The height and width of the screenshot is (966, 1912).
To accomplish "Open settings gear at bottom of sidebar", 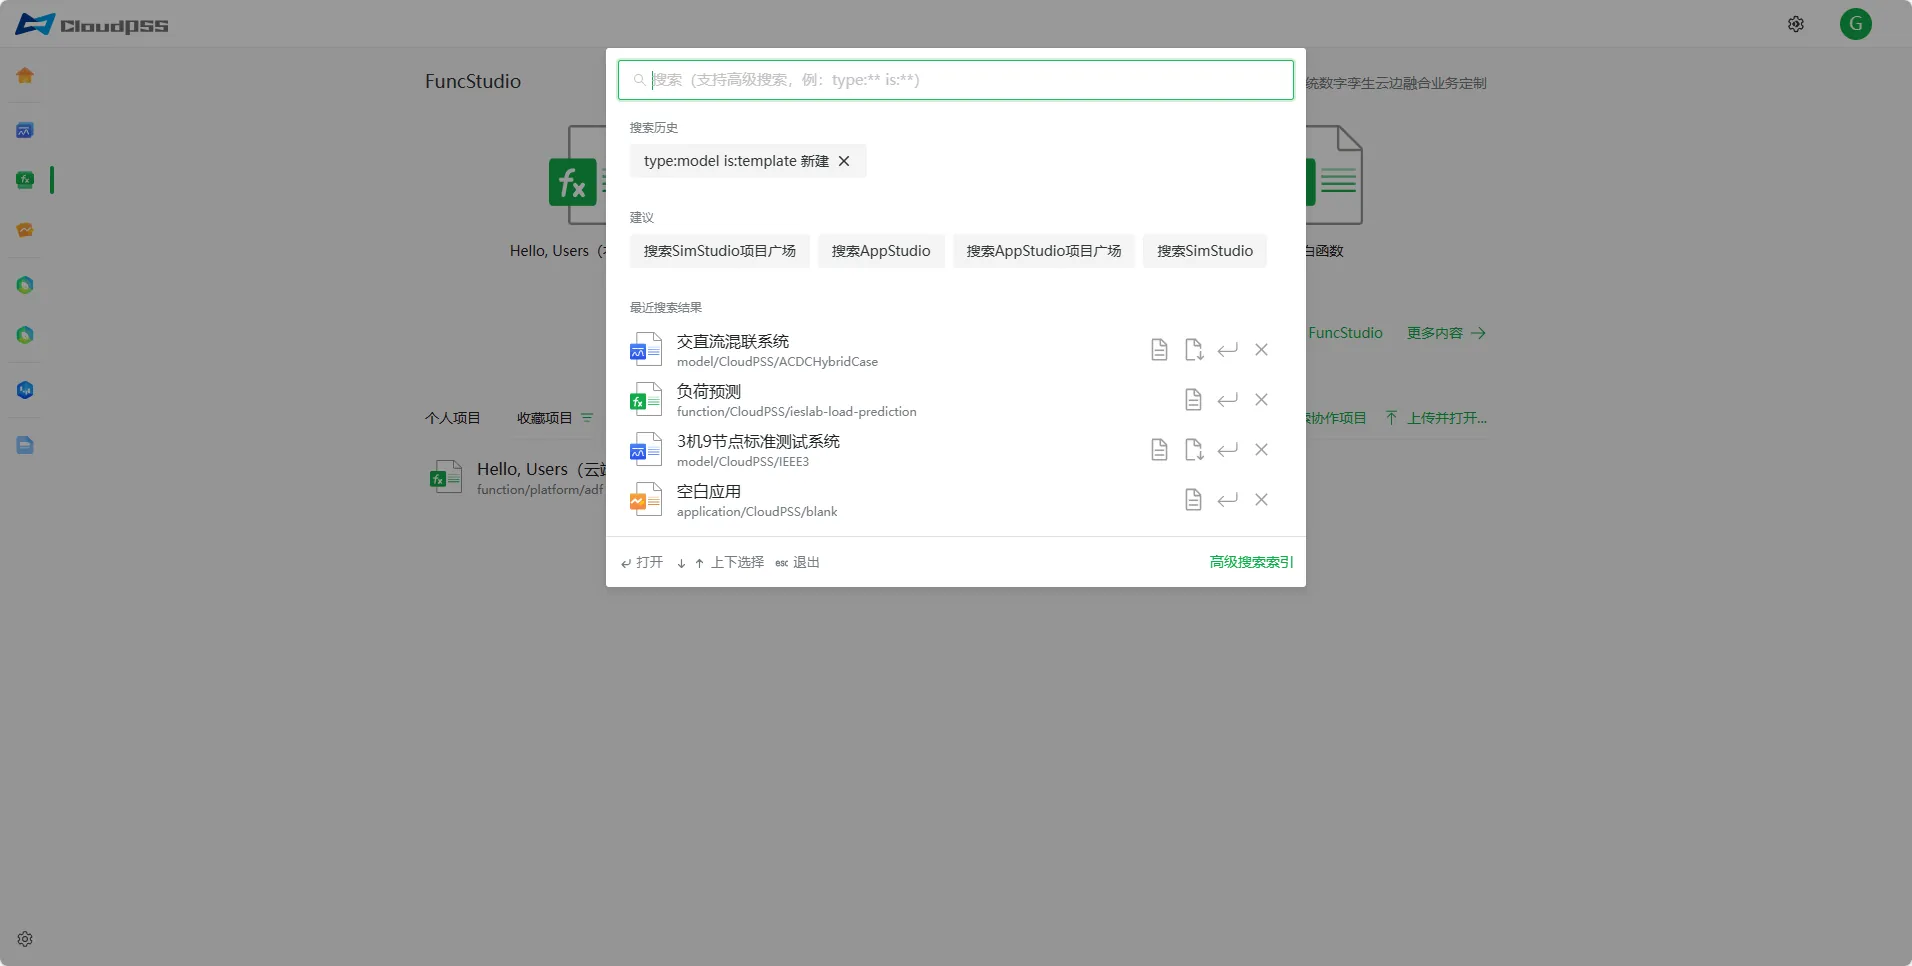I will (25, 939).
